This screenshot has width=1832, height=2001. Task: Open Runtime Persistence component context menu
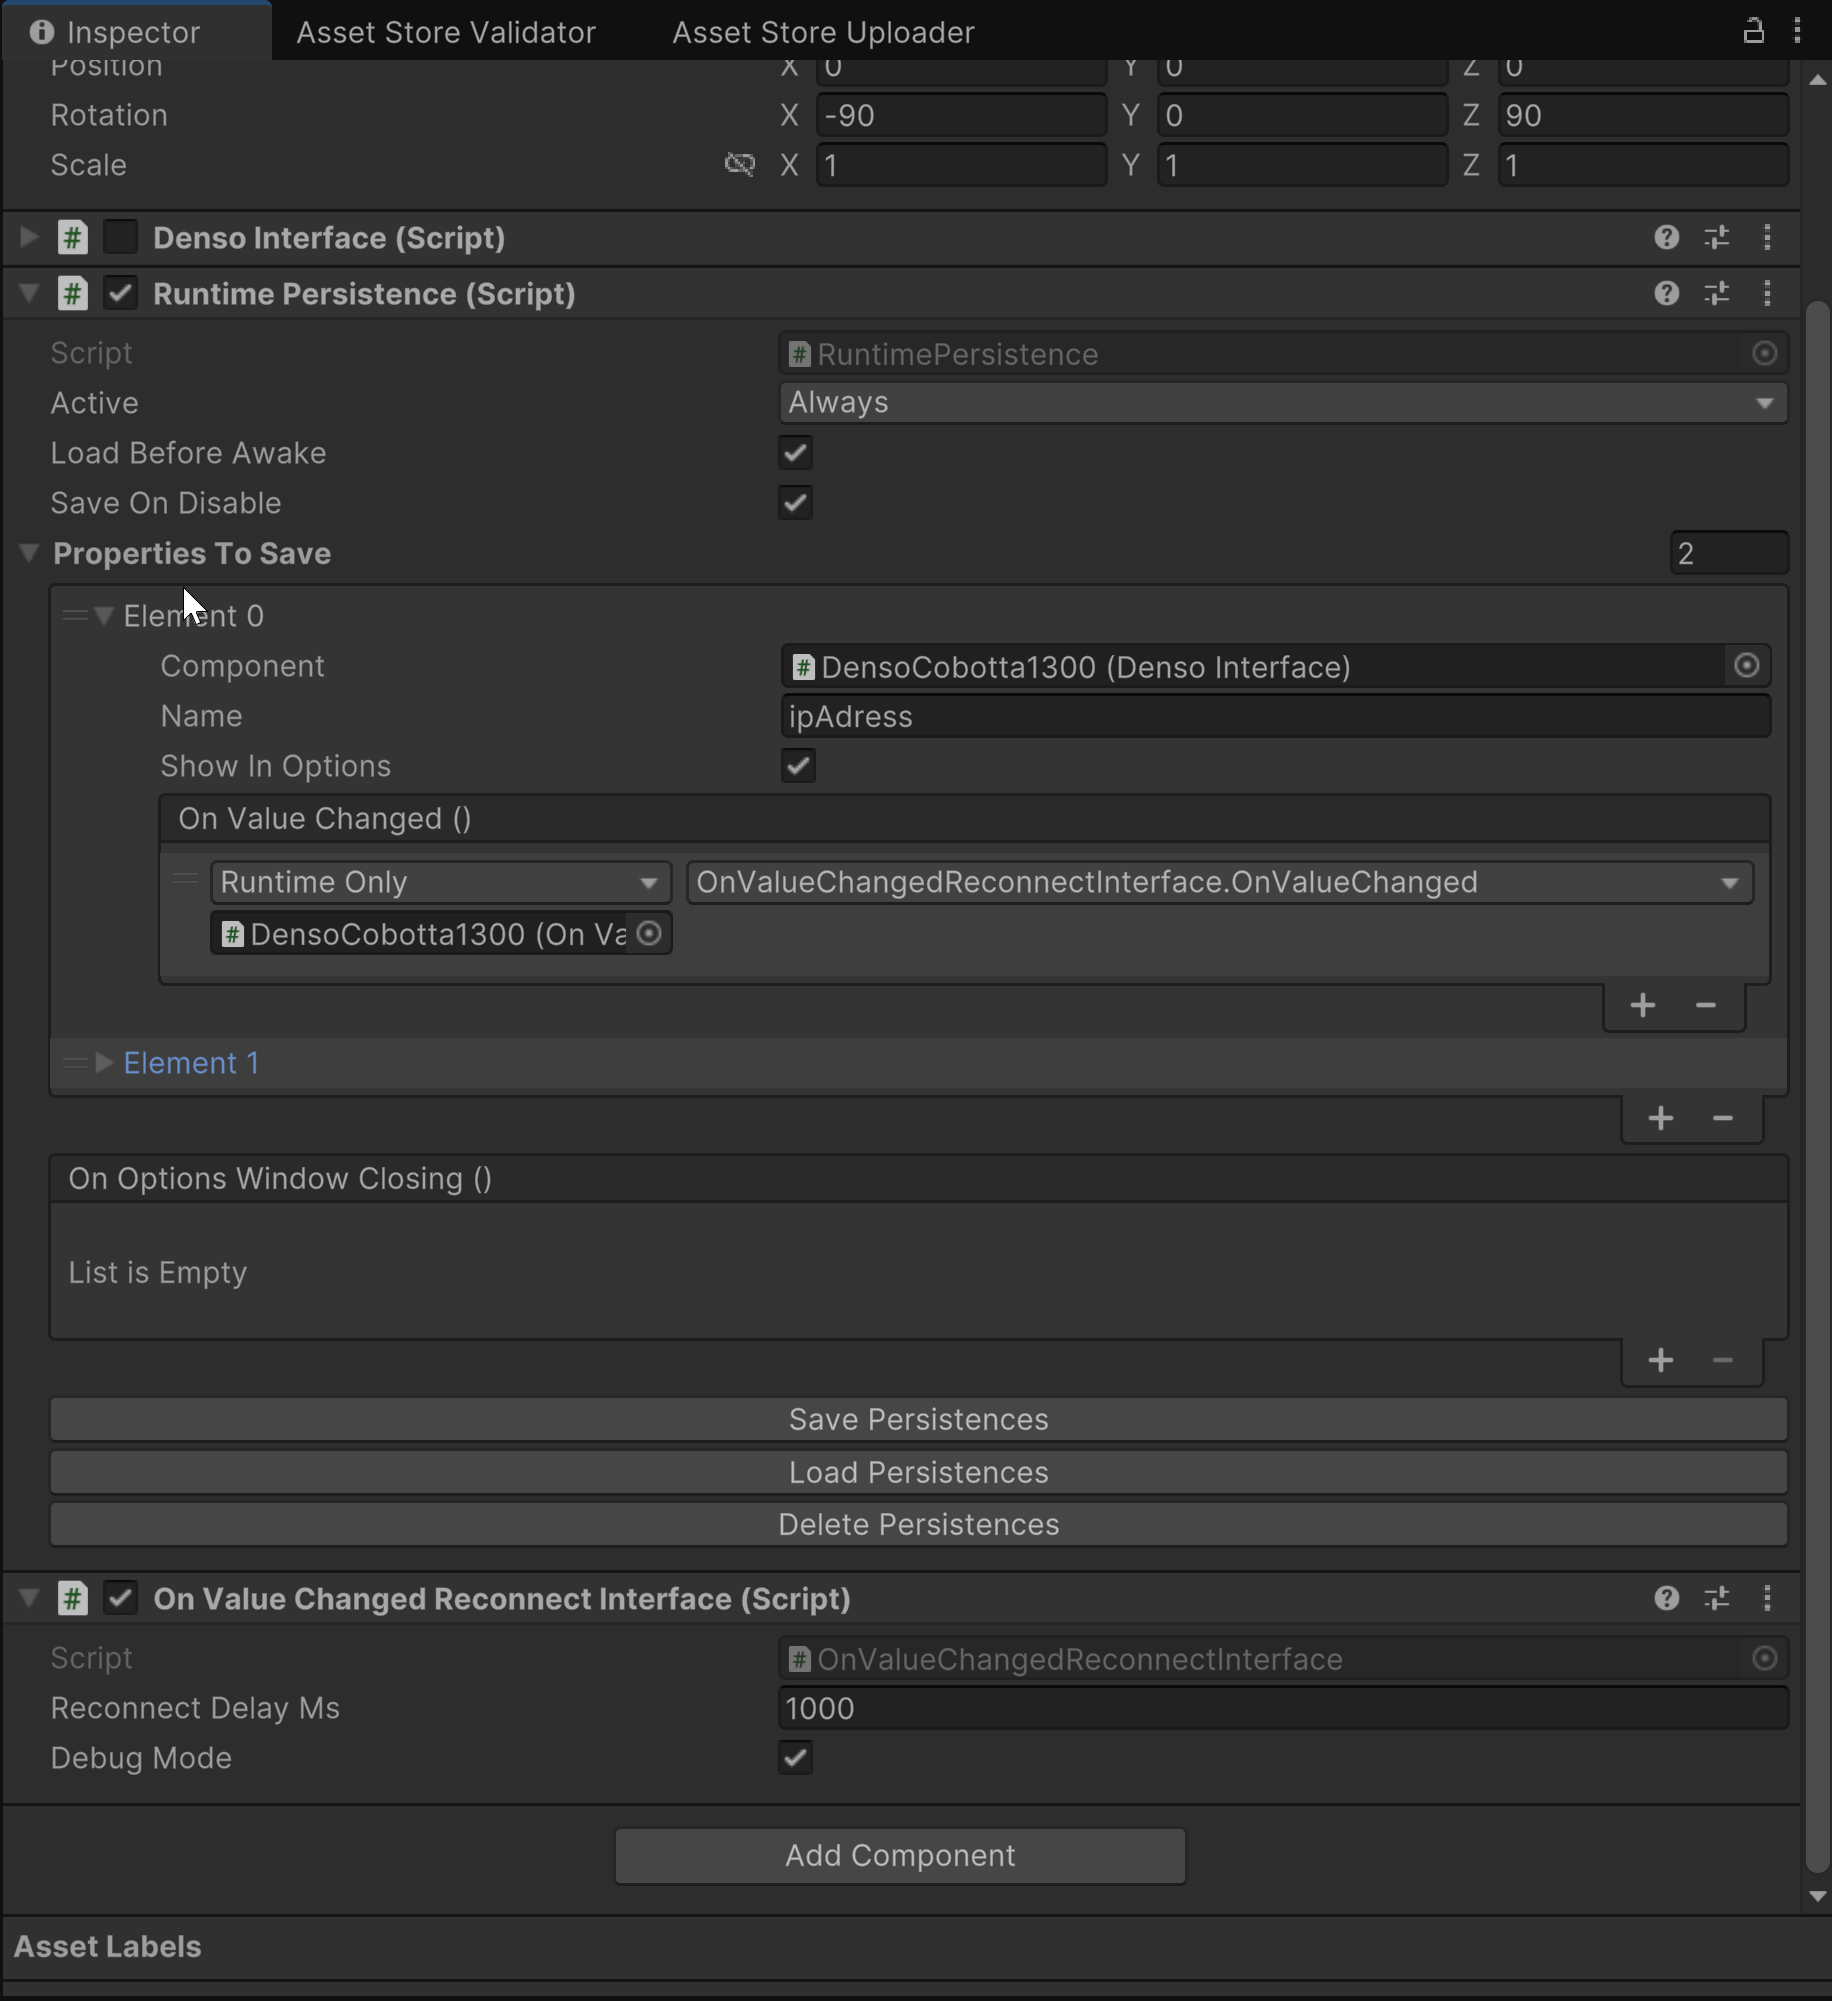pos(1767,294)
